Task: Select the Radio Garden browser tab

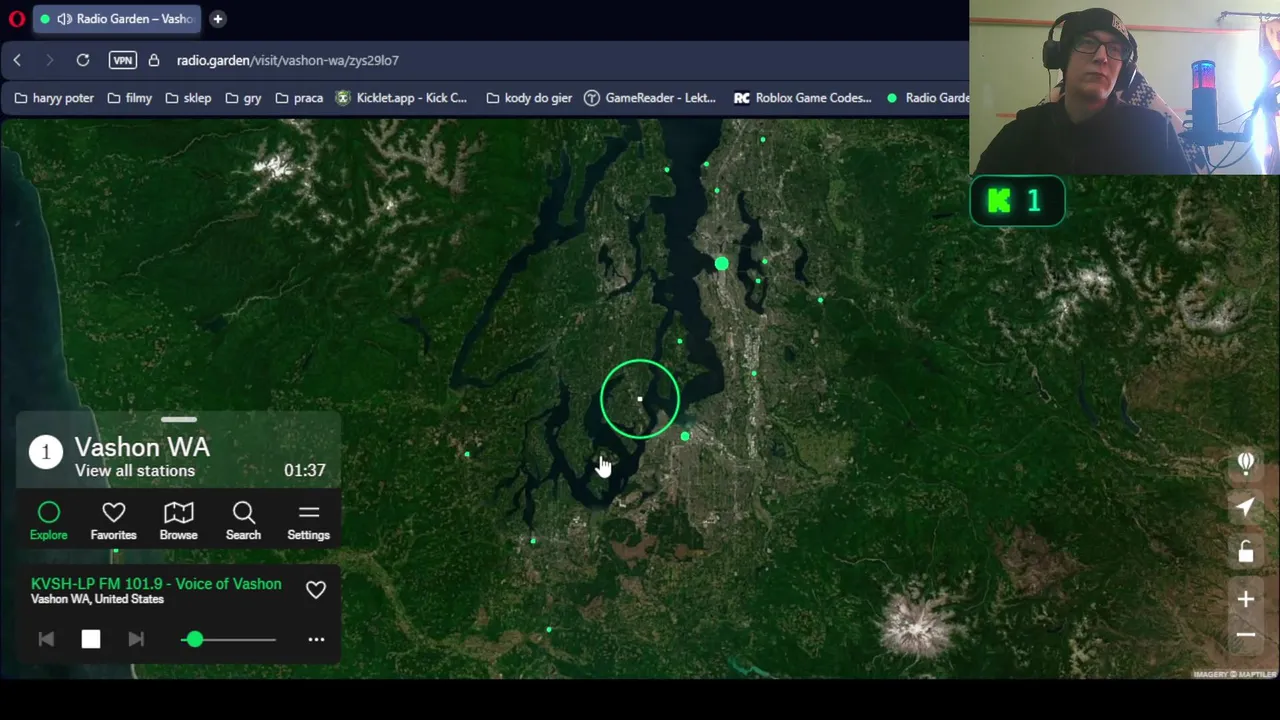Action: click(117, 19)
